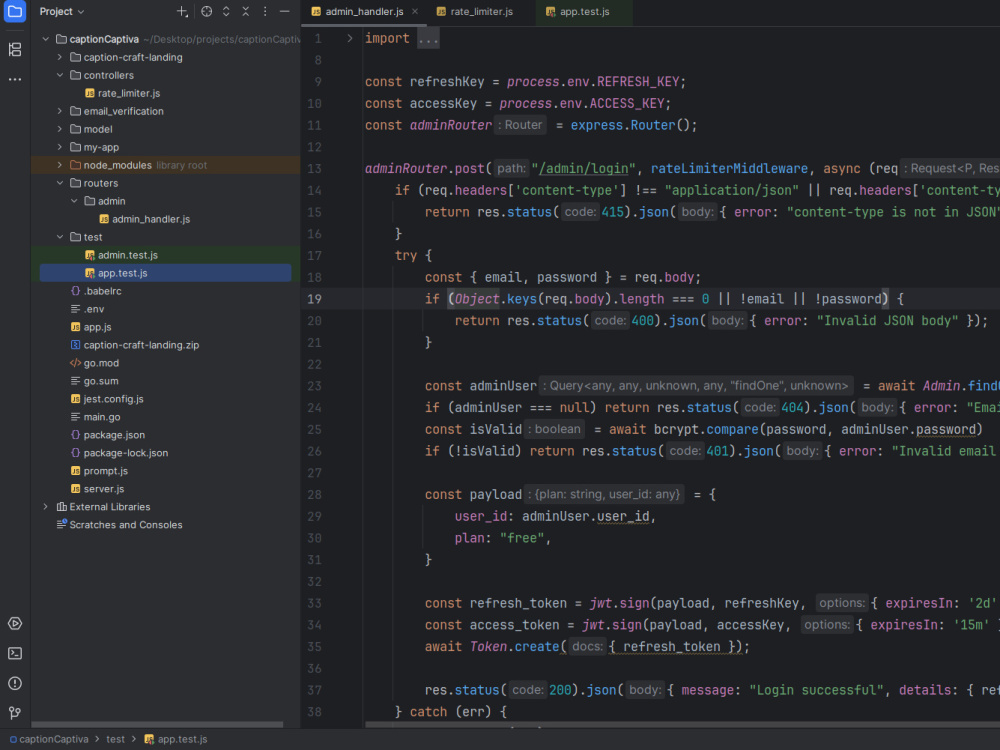Click the node_modules folder icon
This screenshot has height=750, width=1000.
point(75,165)
